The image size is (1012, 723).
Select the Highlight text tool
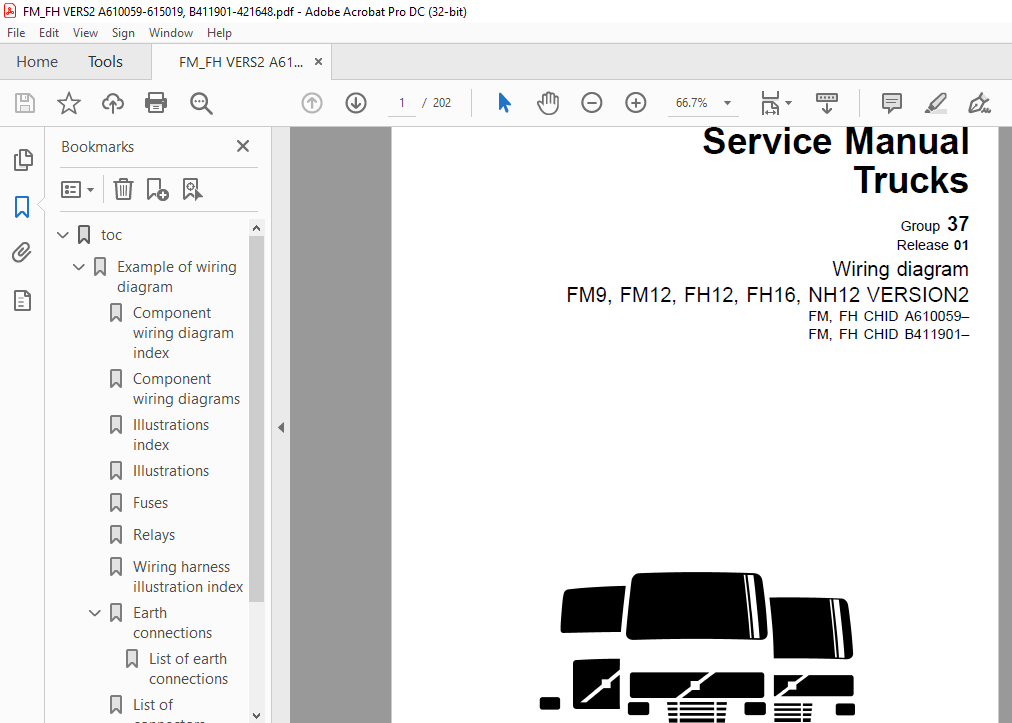[x=936, y=103]
